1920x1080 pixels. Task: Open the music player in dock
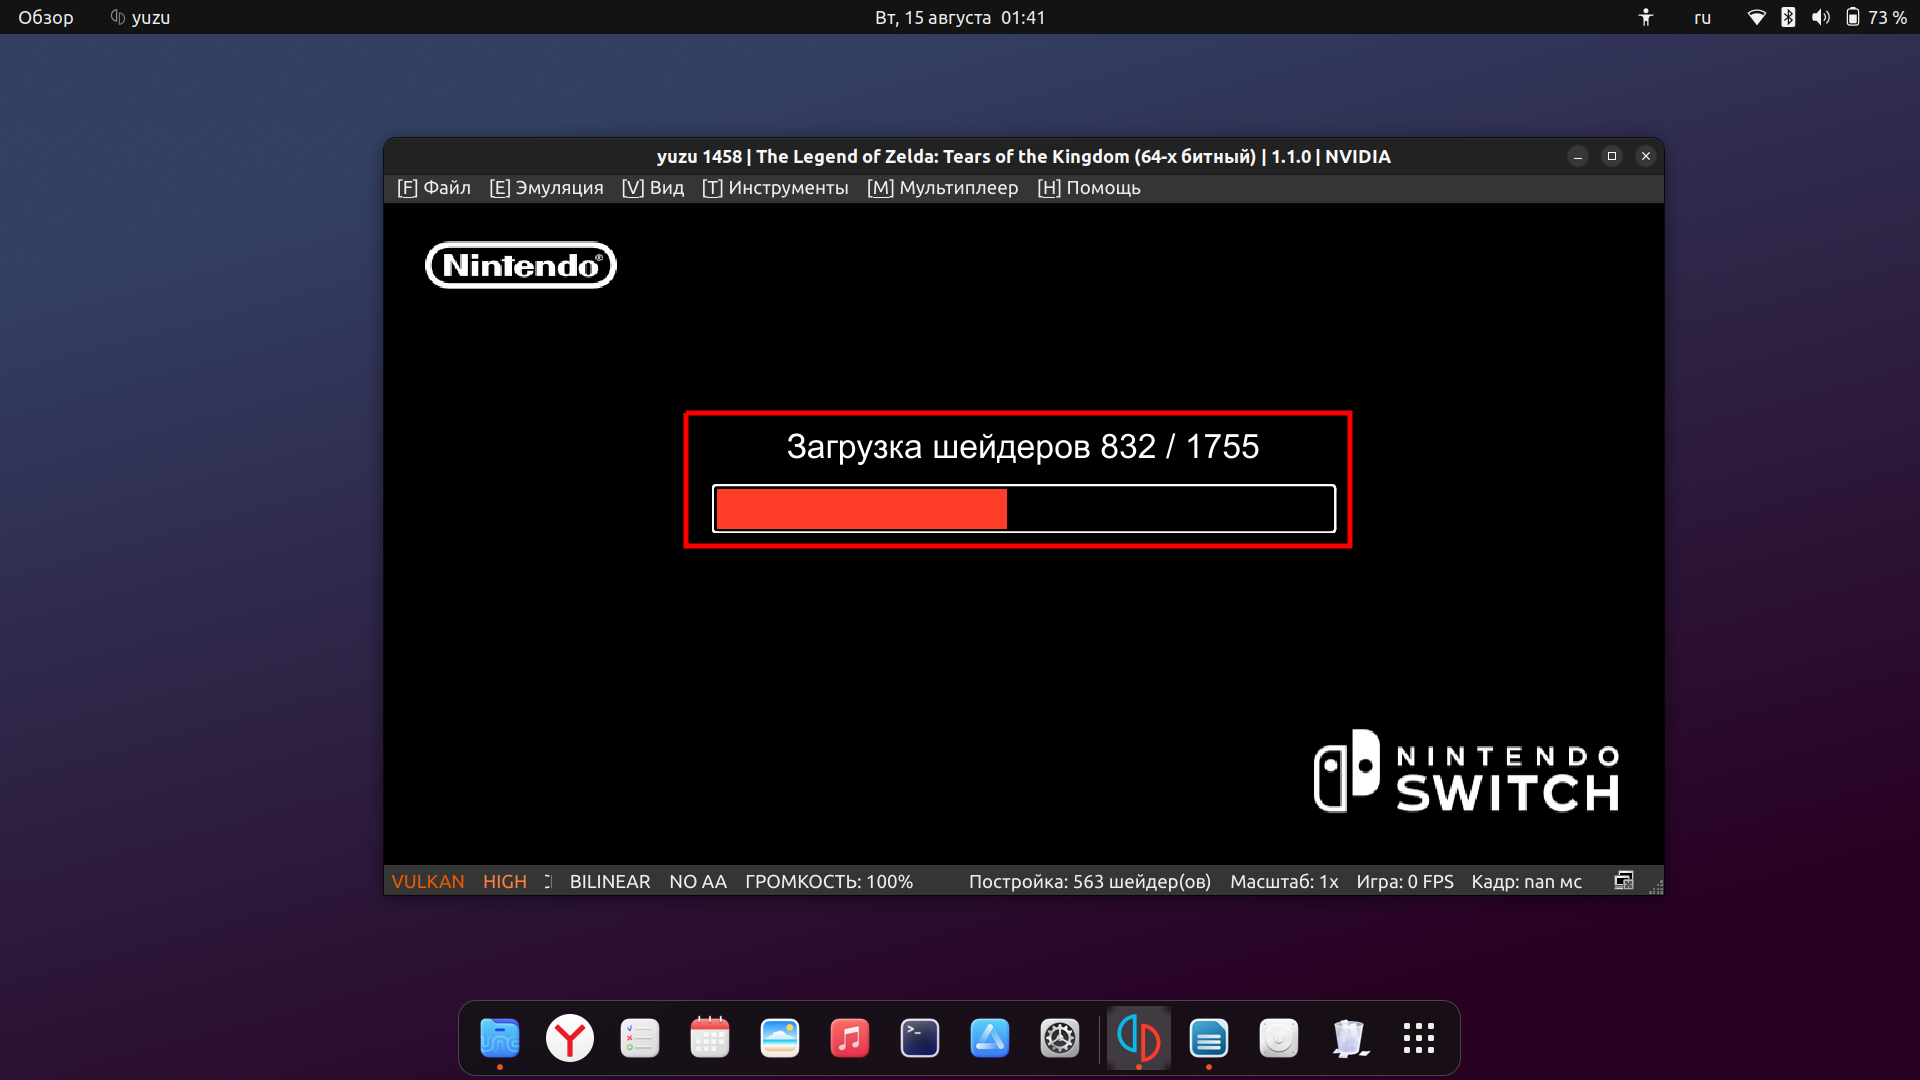click(850, 1038)
